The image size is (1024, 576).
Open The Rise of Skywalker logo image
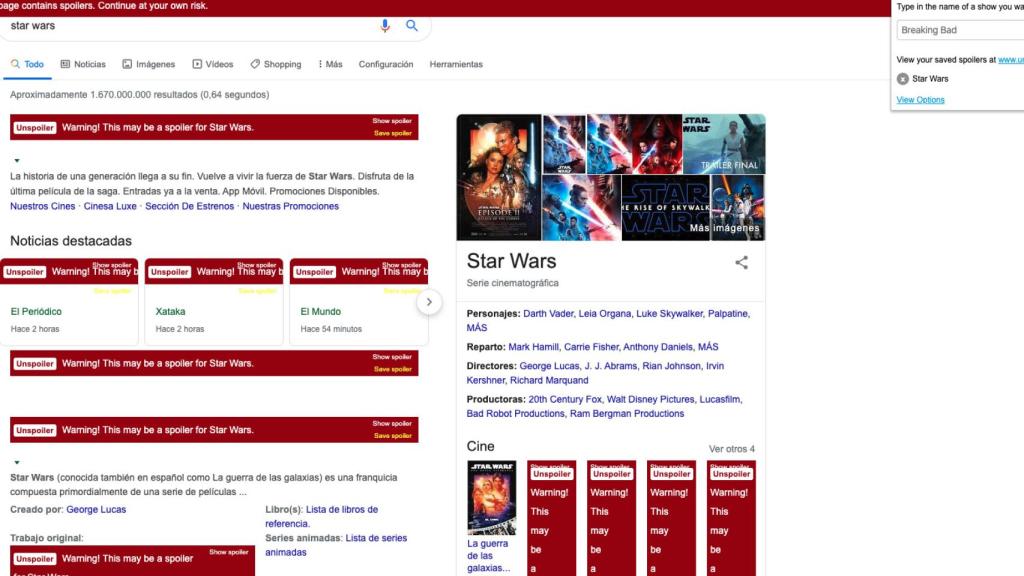click(665, 208)
